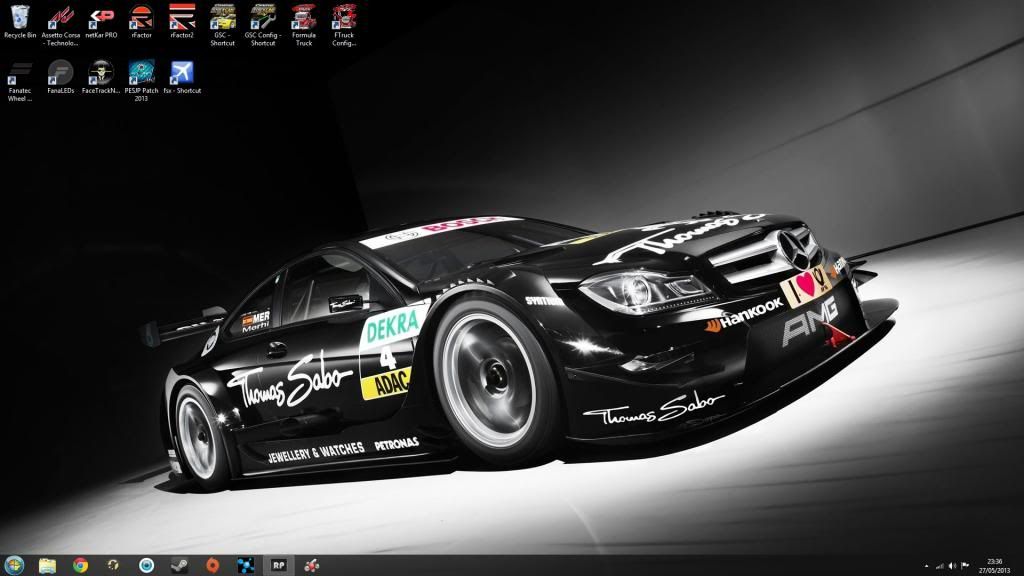Launch Assetto Corsa Technology Preview shortcut
Image resolution: width=1024 pixels, height=576 pixels.
(x=61, y=25)
